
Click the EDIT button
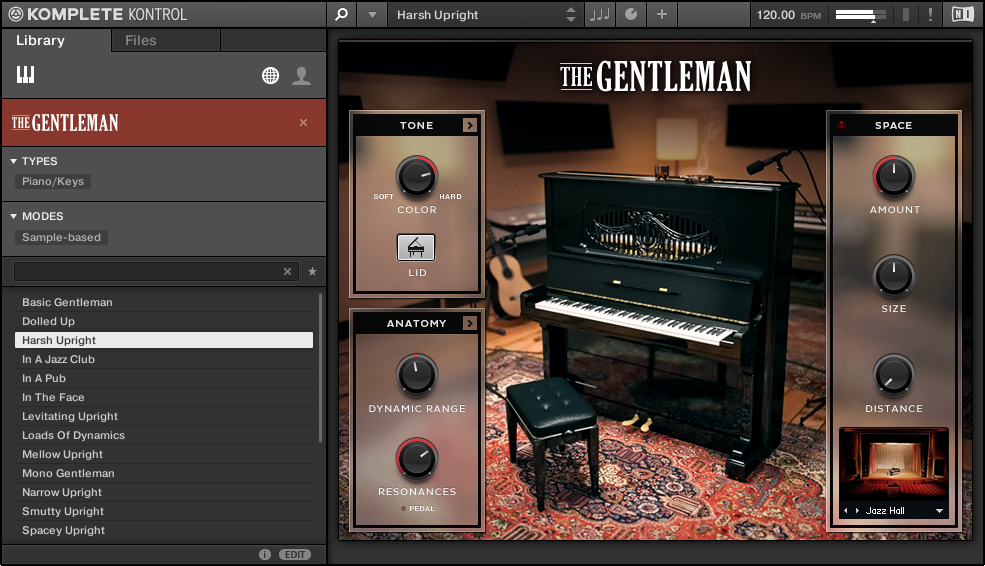point(295,555)
